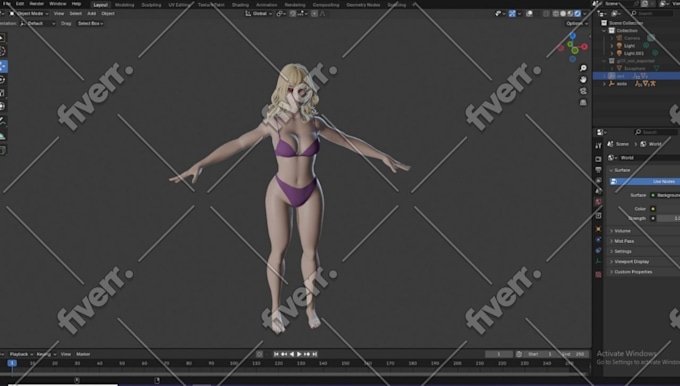Image resolution: width=680 pixels, height=386 pixels.
Task: Switch to the Shading workspace tab
Action: [x=240, y=5]
